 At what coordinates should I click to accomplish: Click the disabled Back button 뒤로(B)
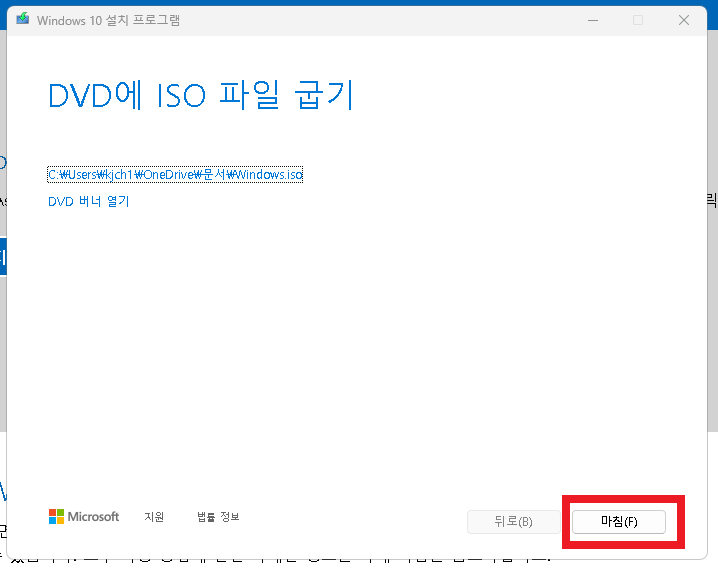[513, 521]
